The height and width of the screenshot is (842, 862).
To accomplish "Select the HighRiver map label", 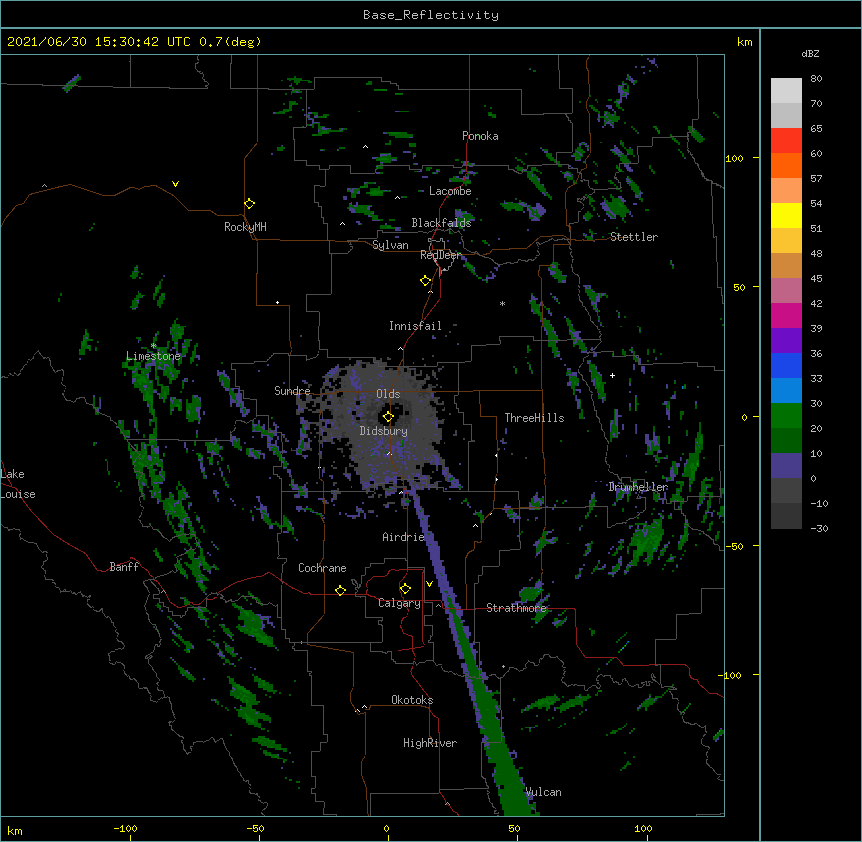I will tap(430, 743).
